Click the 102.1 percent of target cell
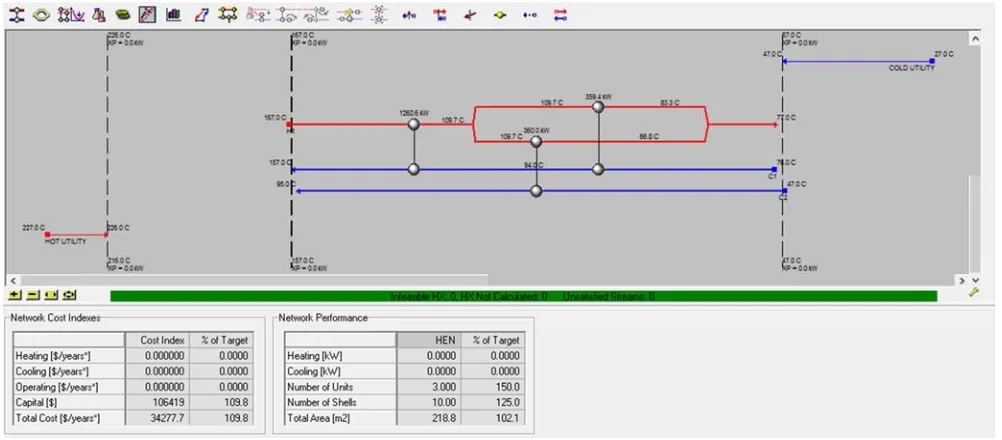 click(492, 418)
